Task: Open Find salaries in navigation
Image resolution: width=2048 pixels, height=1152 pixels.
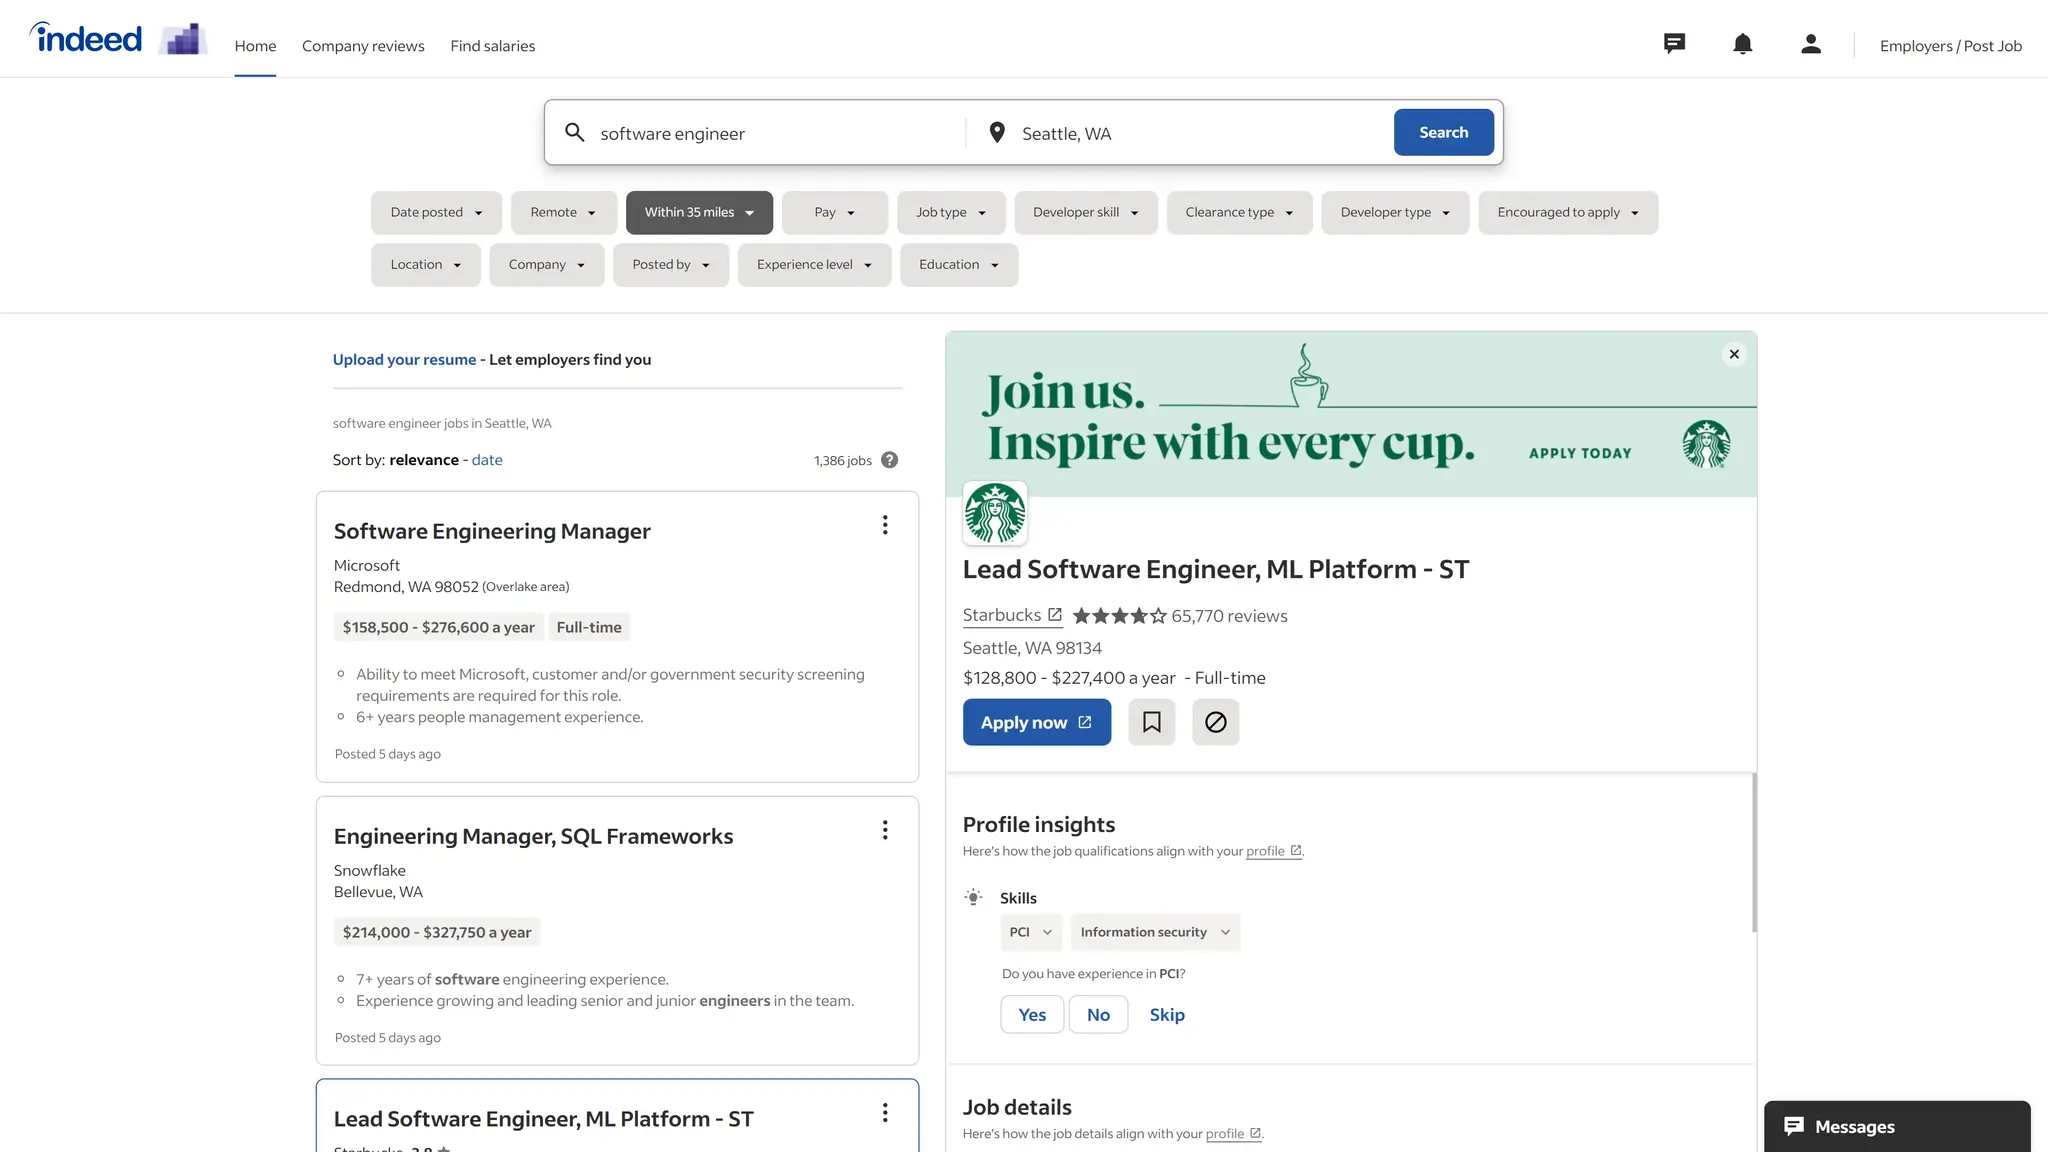Action: tap(492, 46)
